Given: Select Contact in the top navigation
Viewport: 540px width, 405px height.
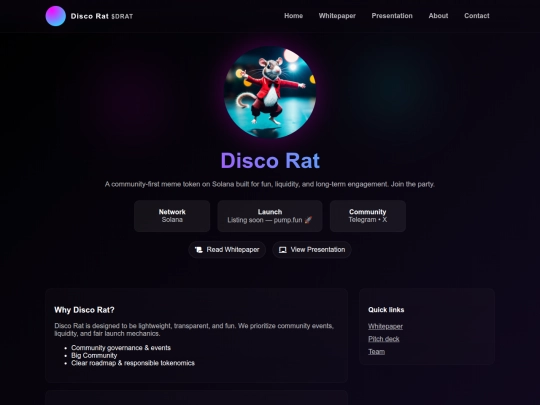Looking at the screenshot, I should (477, 16).
